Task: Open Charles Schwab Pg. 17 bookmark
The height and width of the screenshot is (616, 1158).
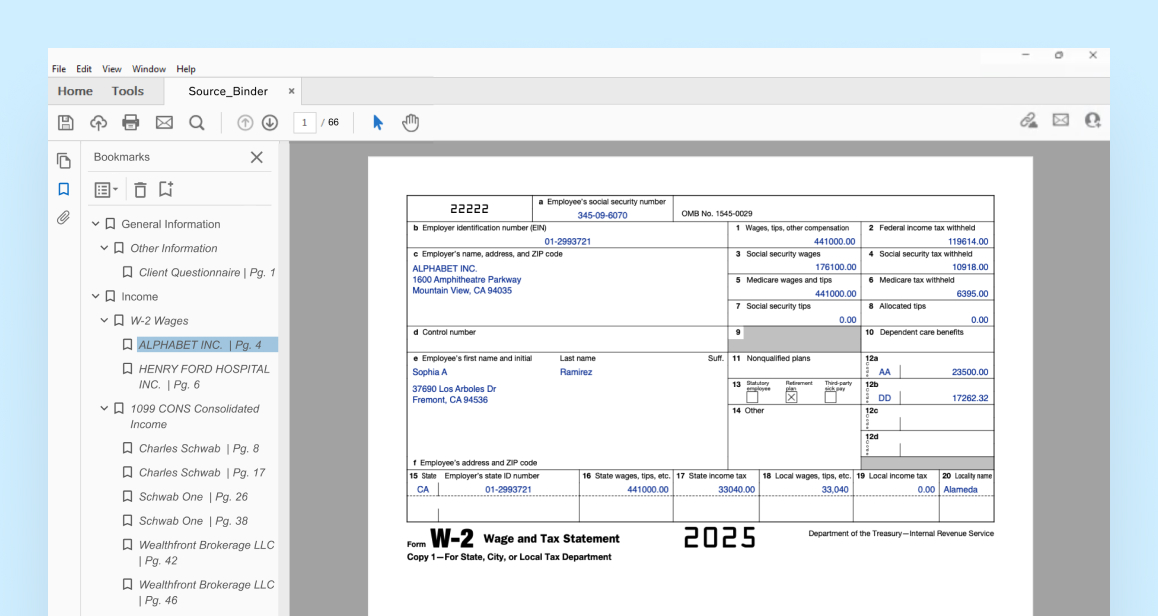Action: [x=202, y=473]
